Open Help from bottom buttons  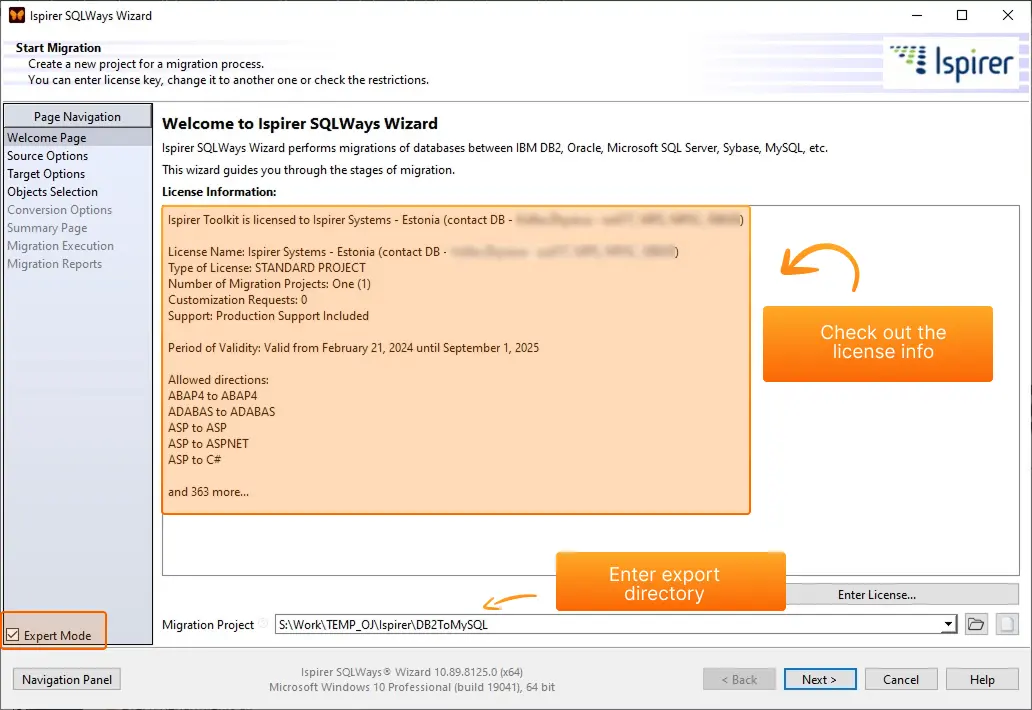(x=982, y=679)
